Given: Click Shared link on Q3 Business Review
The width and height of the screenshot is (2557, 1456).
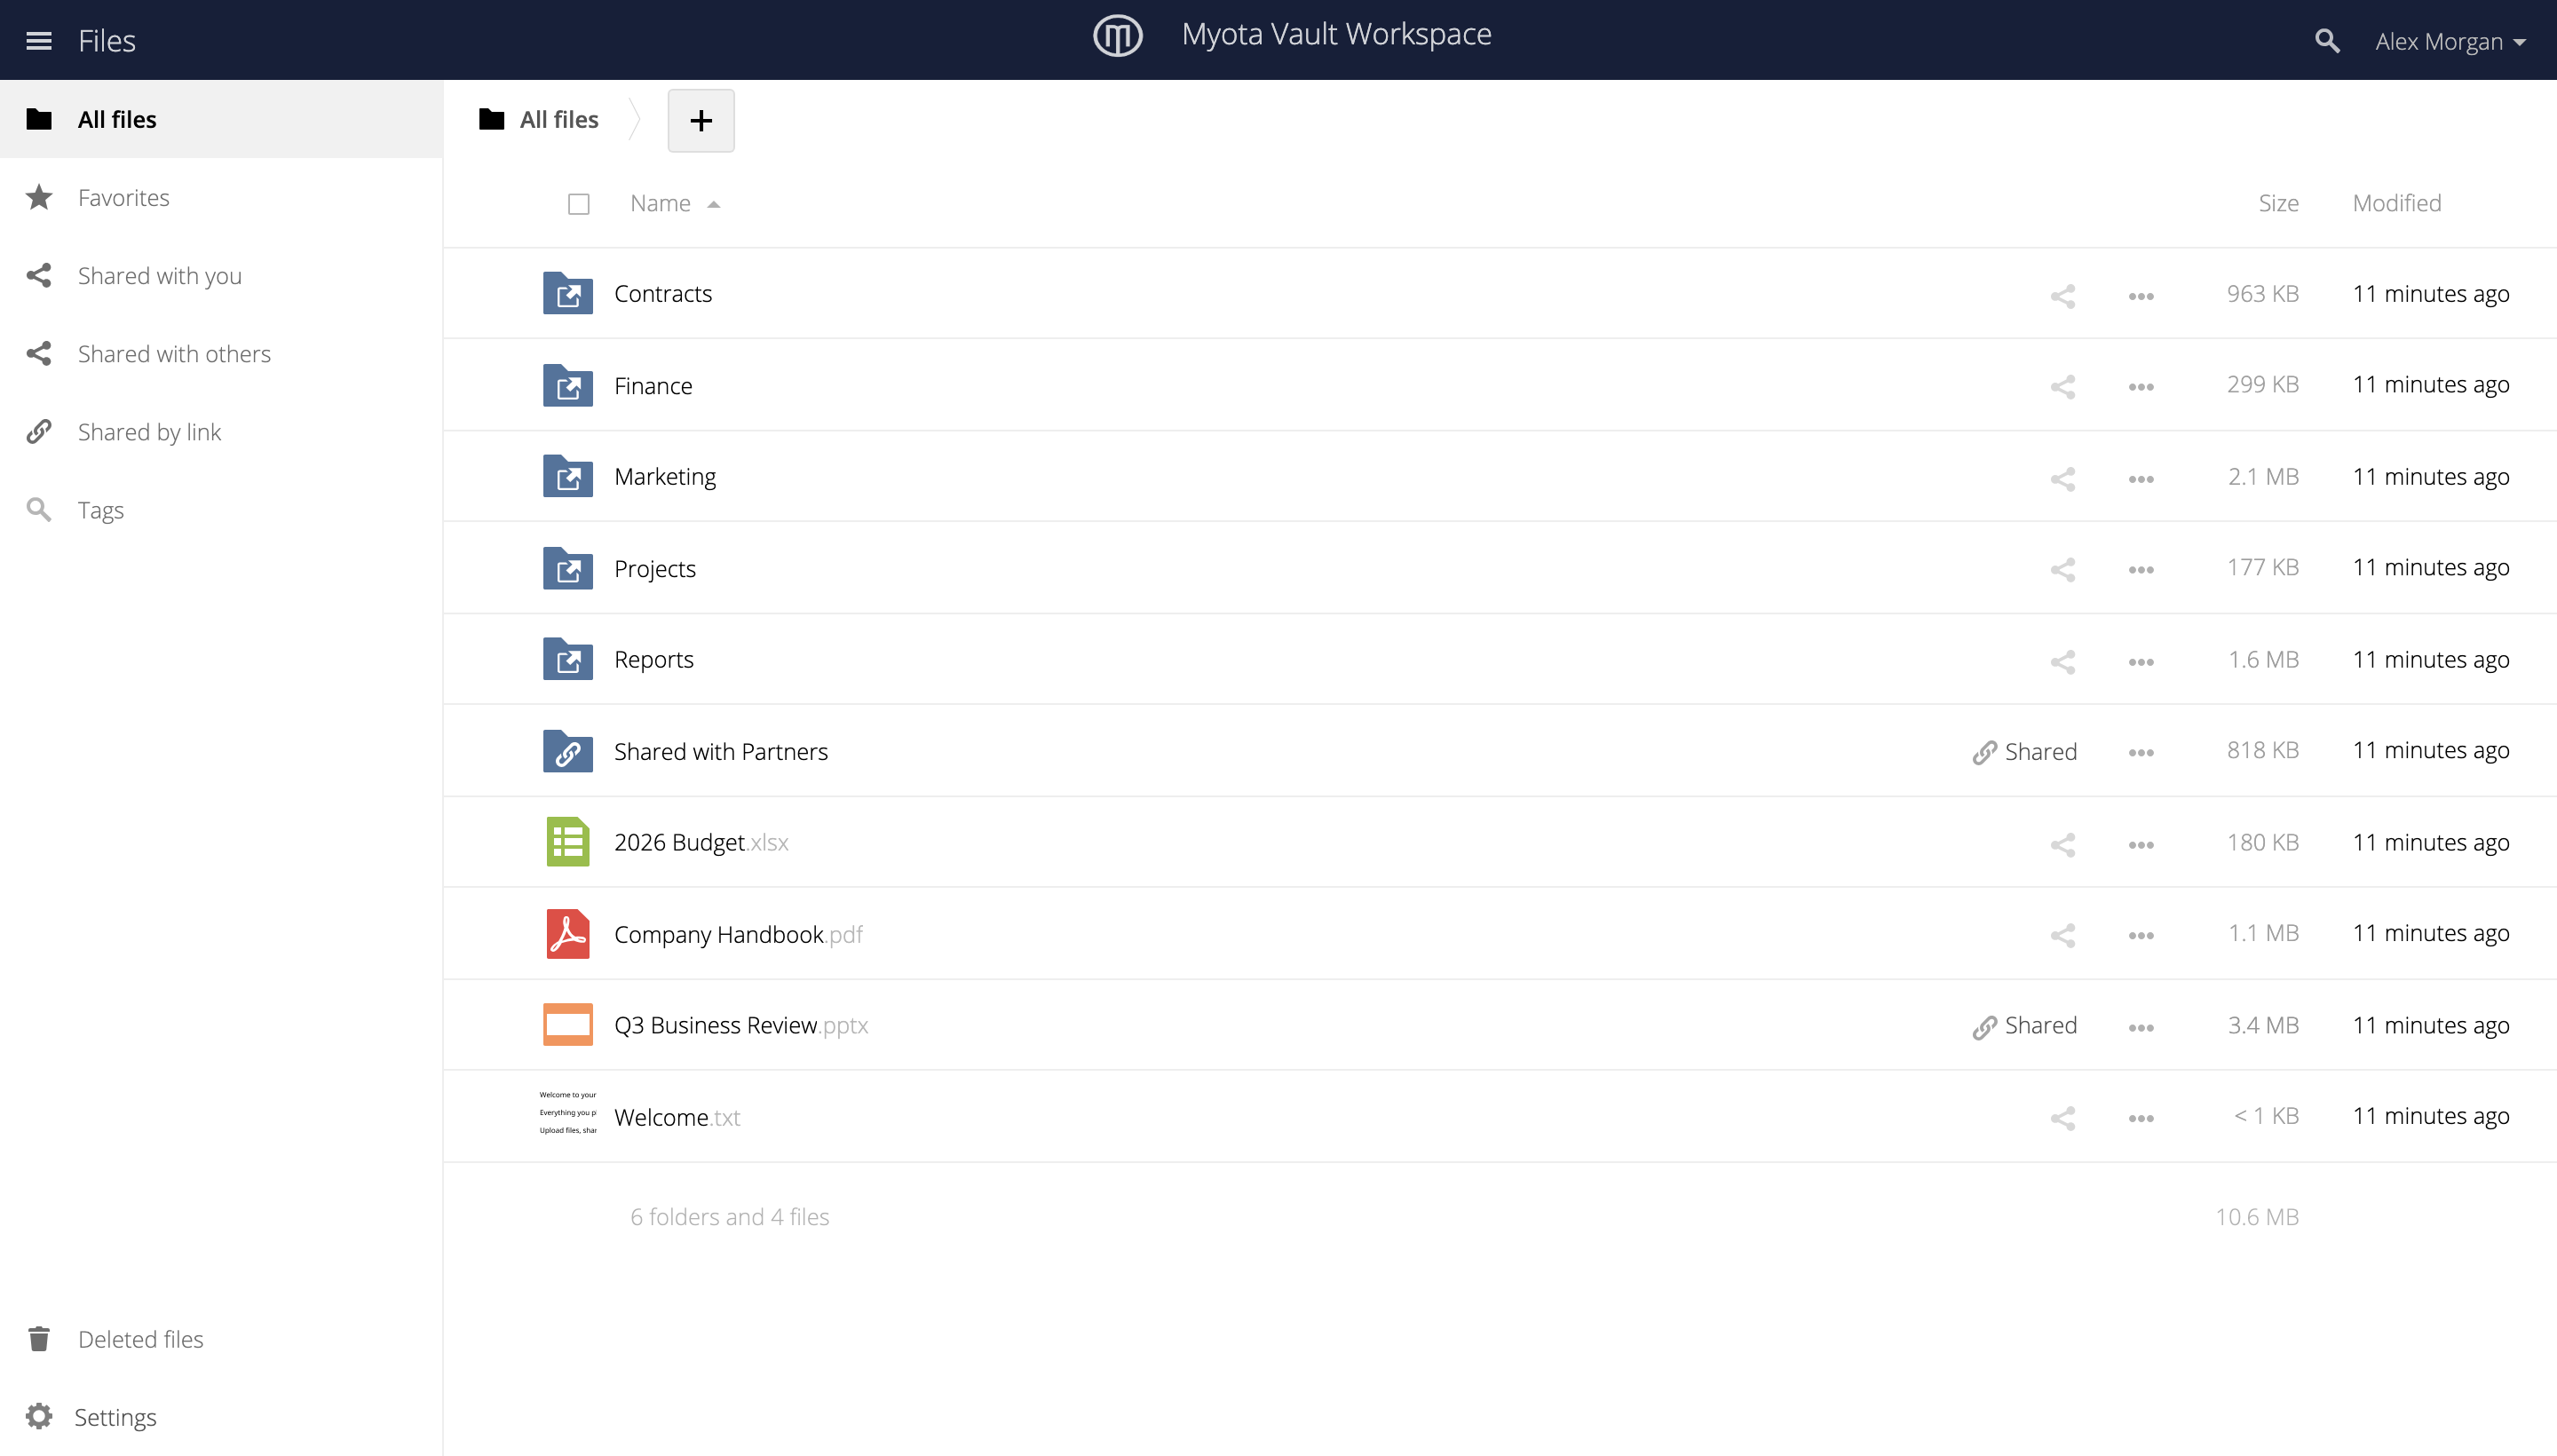Looking at the screenshot, I should [x=2024, y=1025].
